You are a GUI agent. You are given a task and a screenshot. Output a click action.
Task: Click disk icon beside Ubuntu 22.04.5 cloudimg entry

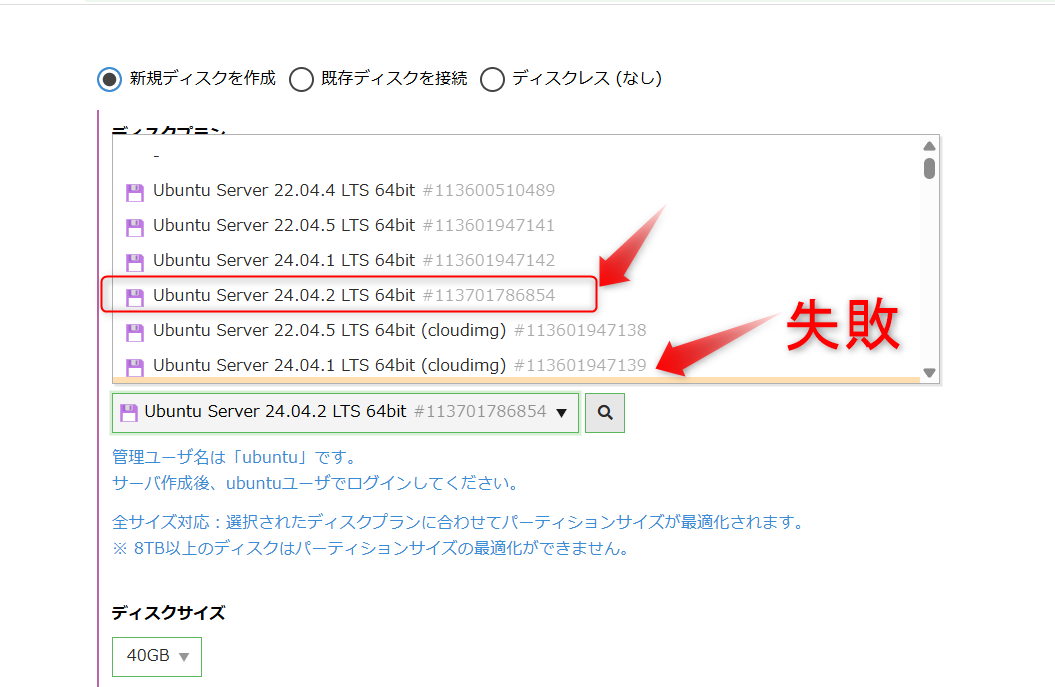(x=134, y=332)
